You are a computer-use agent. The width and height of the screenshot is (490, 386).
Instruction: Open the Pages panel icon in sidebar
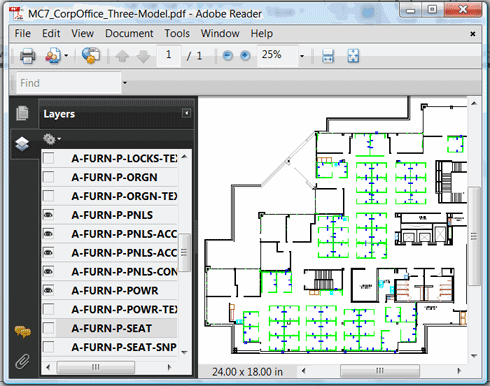point(22,113)
